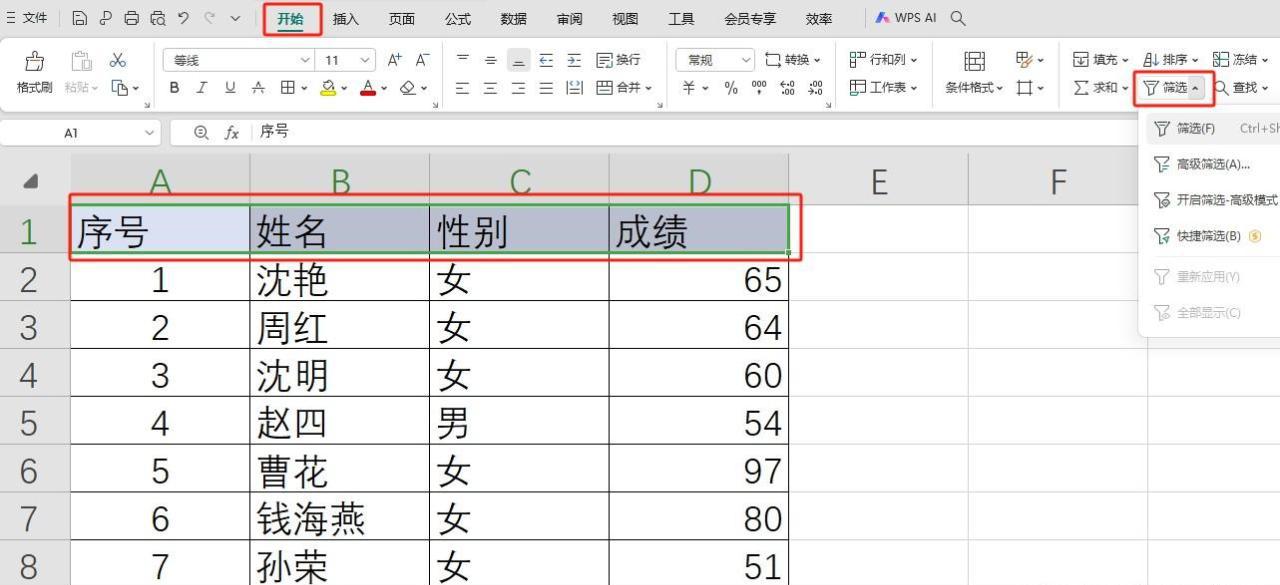Click the select-all corner of the sheet
Screen dimensions: 1280x585
(x=32, y=181)
